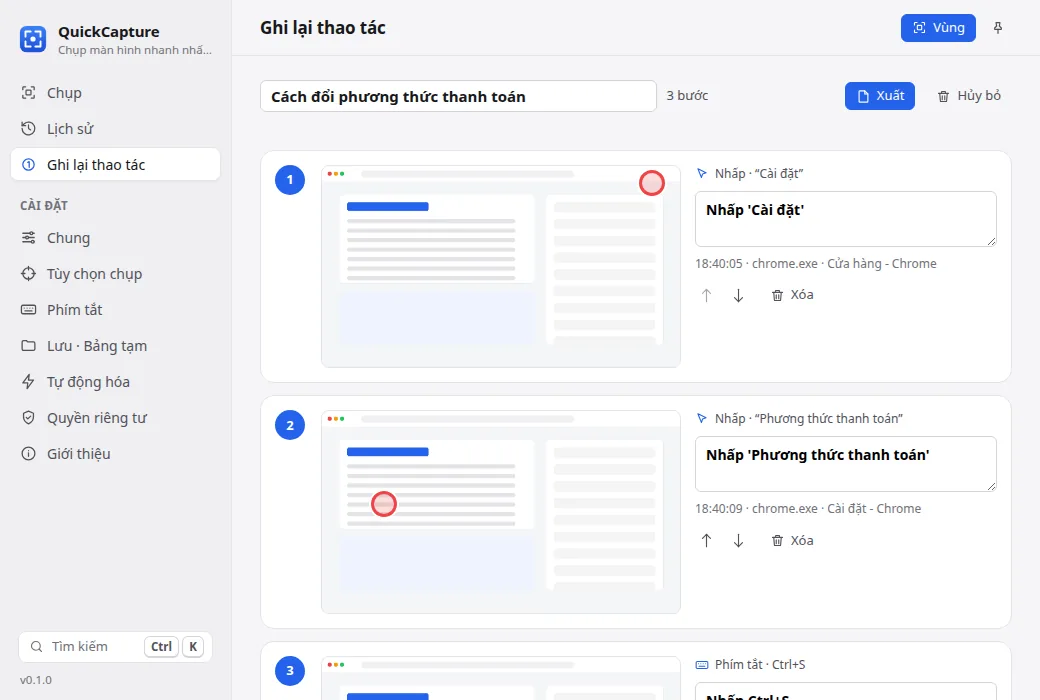Open Chung general settings
This screenshot has height=700, width=1040.
pos(115,238)
